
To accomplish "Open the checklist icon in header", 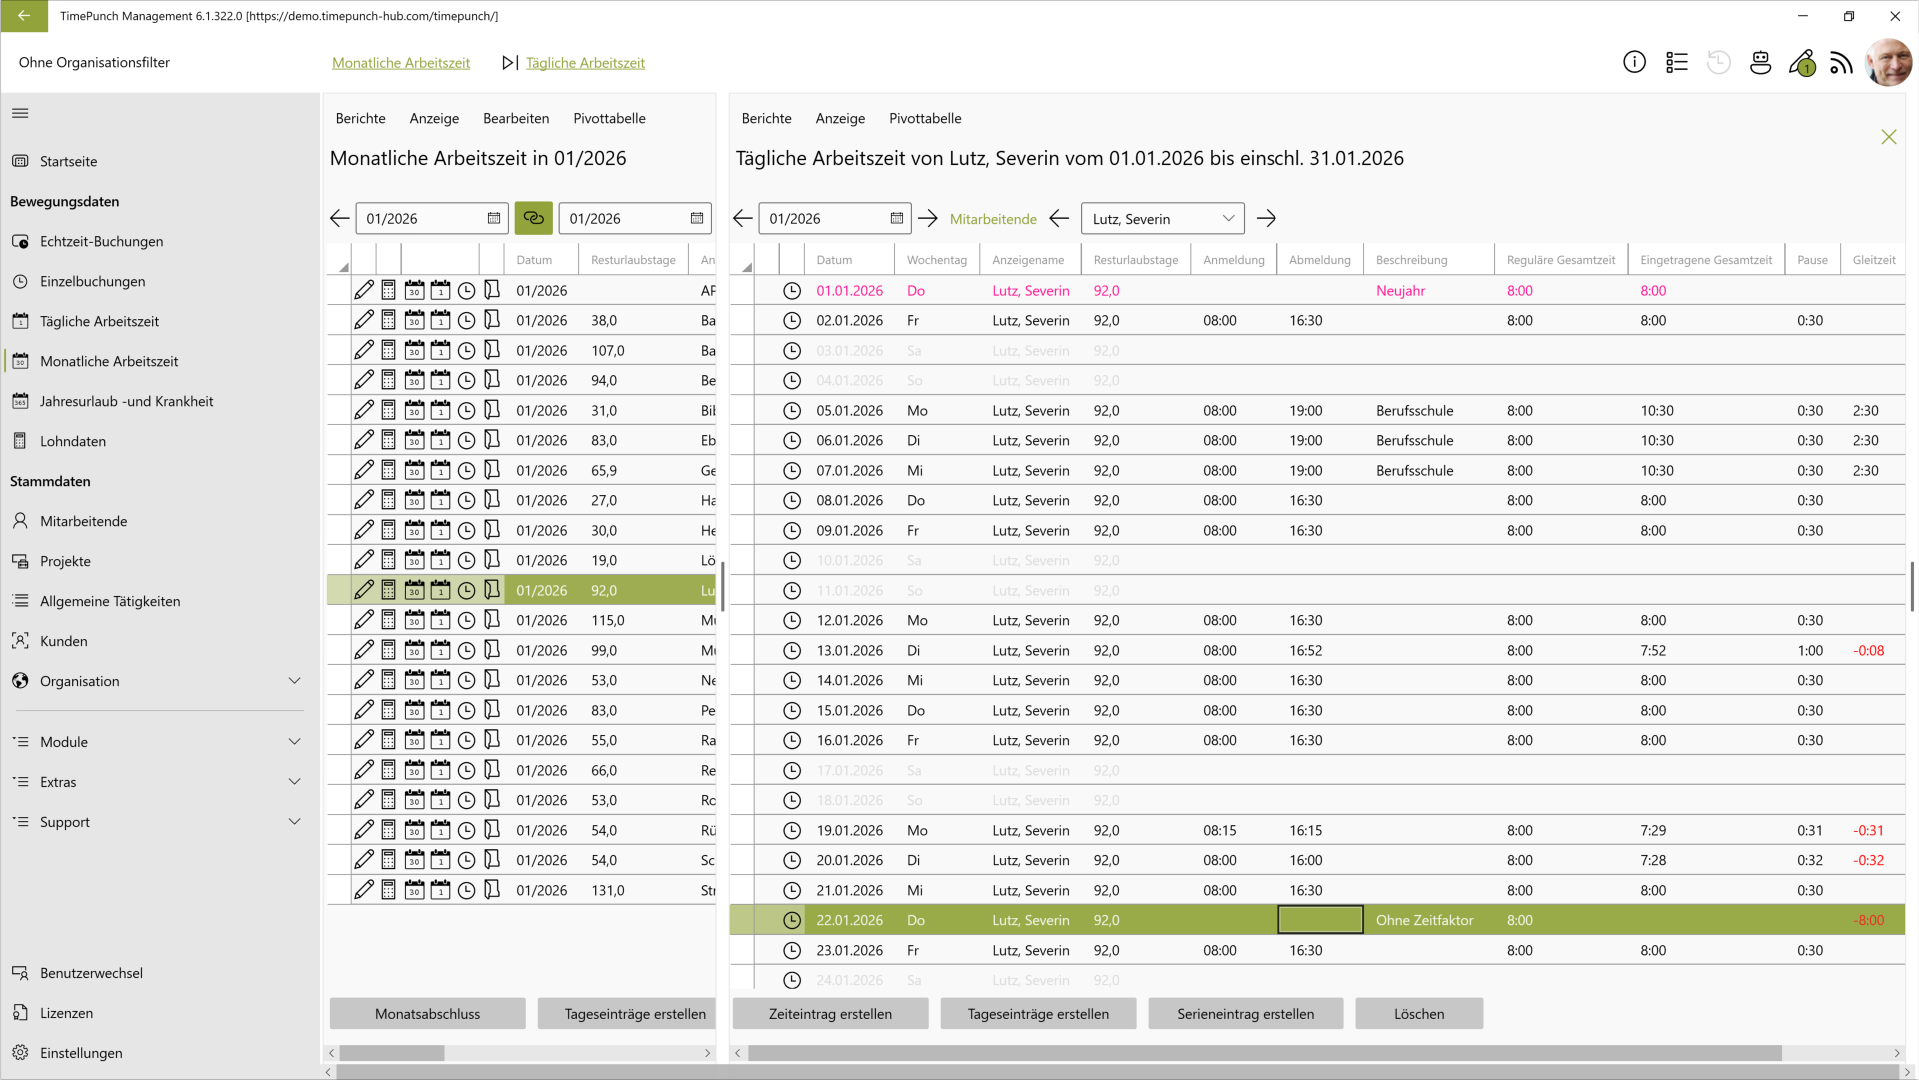I will pyautogui.click(x=1677, y=63).
